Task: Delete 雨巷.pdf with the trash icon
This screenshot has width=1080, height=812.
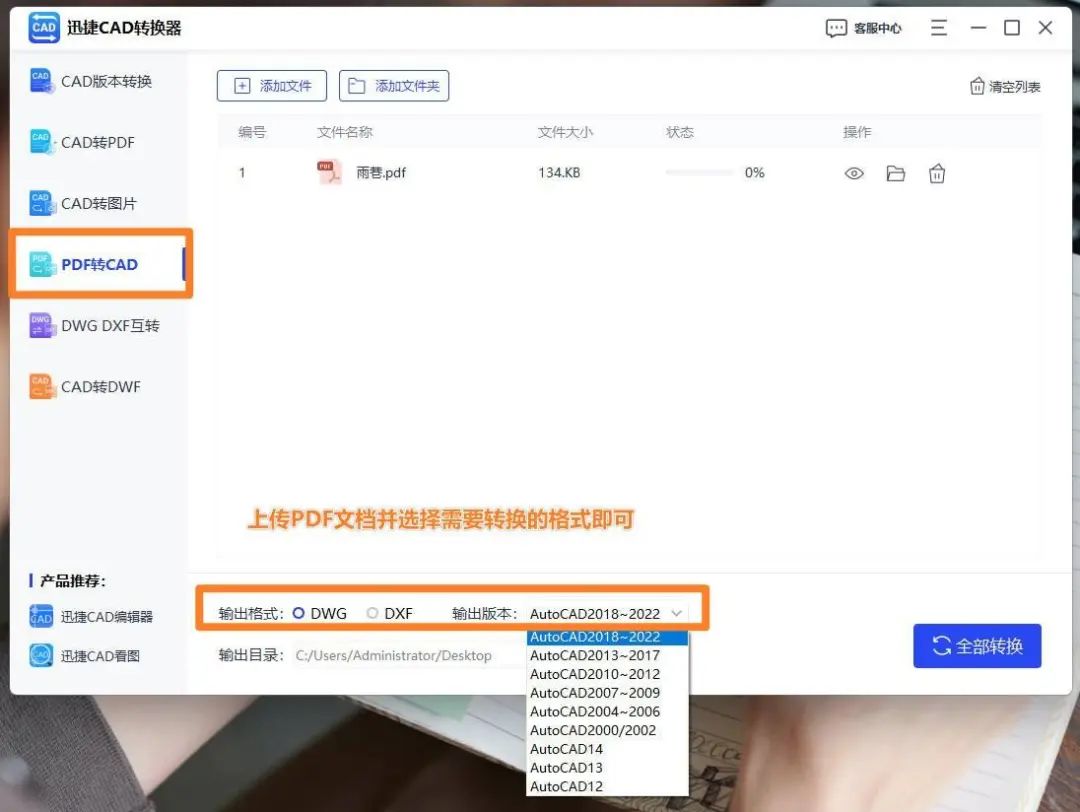Action: pos(937,174)
